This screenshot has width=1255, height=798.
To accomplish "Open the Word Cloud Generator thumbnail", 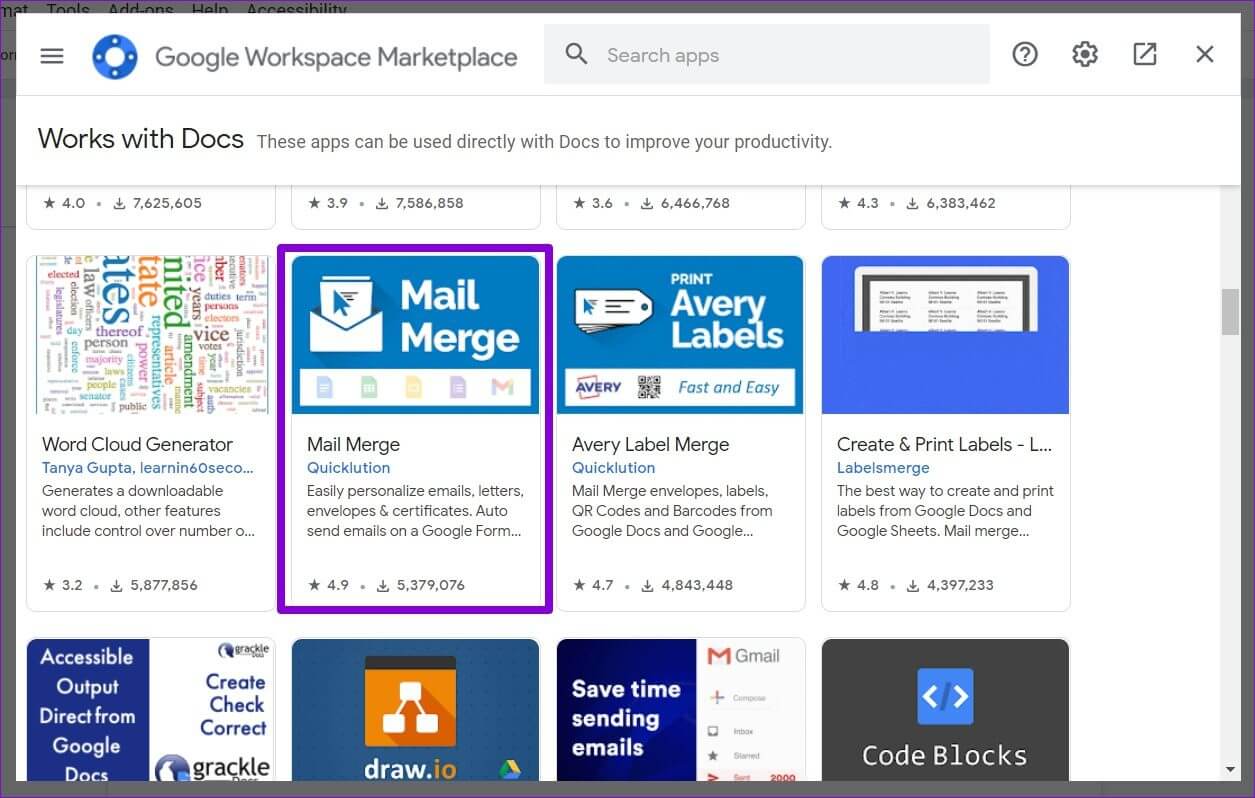I will (x=151, y=334).
